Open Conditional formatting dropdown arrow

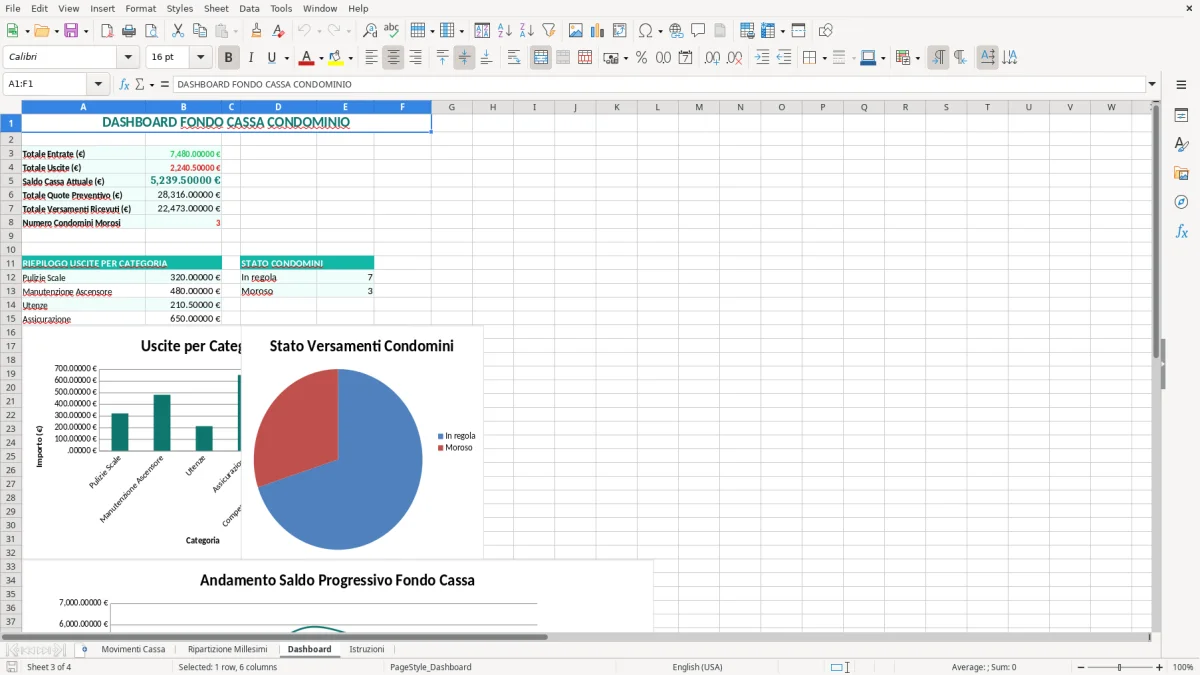pos(917,58)
